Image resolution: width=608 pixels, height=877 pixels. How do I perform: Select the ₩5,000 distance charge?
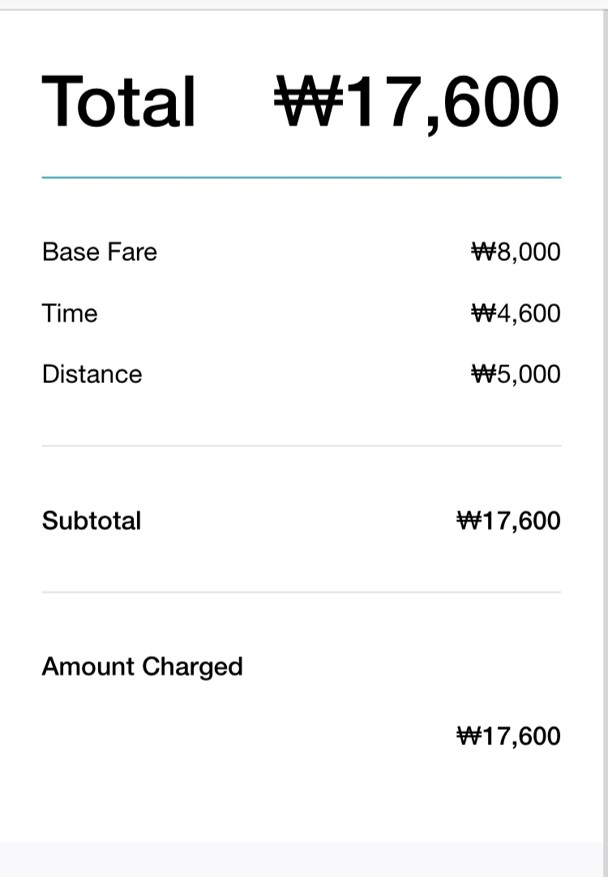[x=516, y=375]
